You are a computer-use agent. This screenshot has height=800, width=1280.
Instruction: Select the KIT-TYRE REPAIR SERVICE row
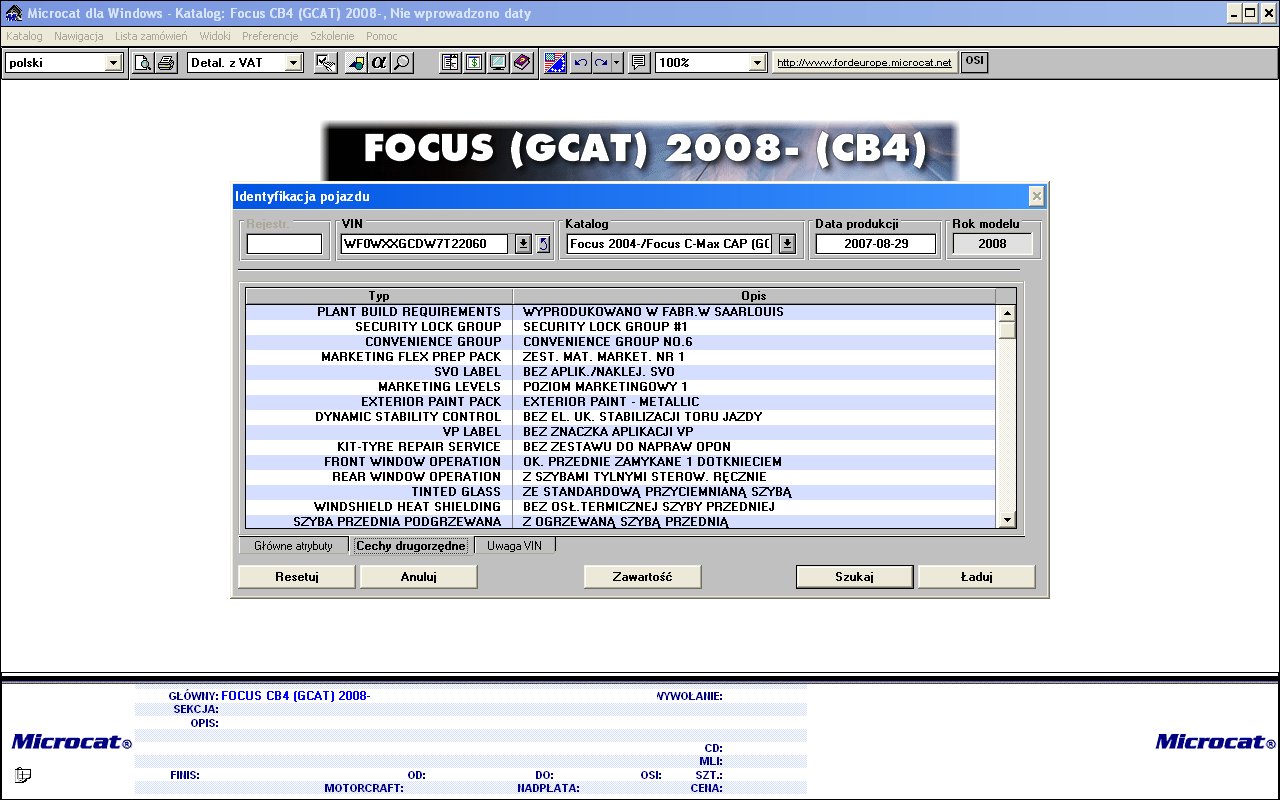click(x=621, y=447)
